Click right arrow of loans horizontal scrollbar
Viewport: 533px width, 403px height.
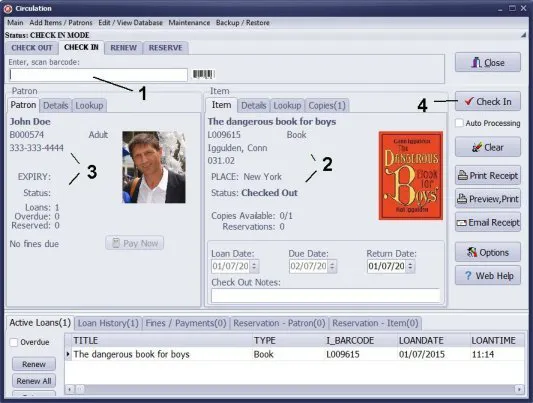[519, 389]
